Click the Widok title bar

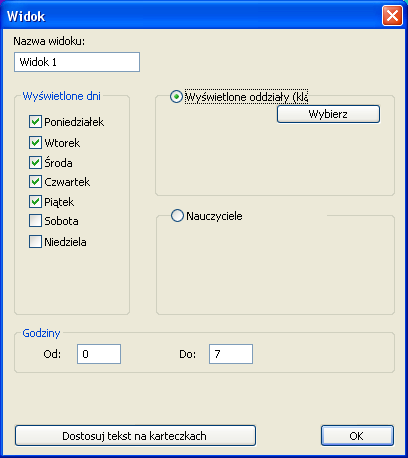(192, 16)
